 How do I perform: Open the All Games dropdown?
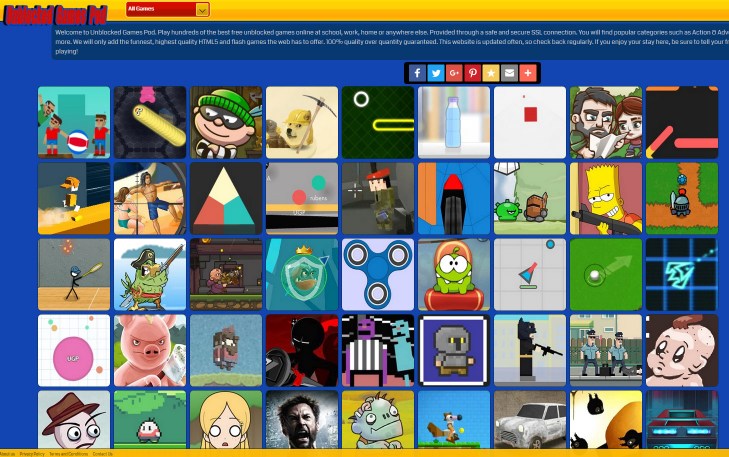click(x=168, y=10)
